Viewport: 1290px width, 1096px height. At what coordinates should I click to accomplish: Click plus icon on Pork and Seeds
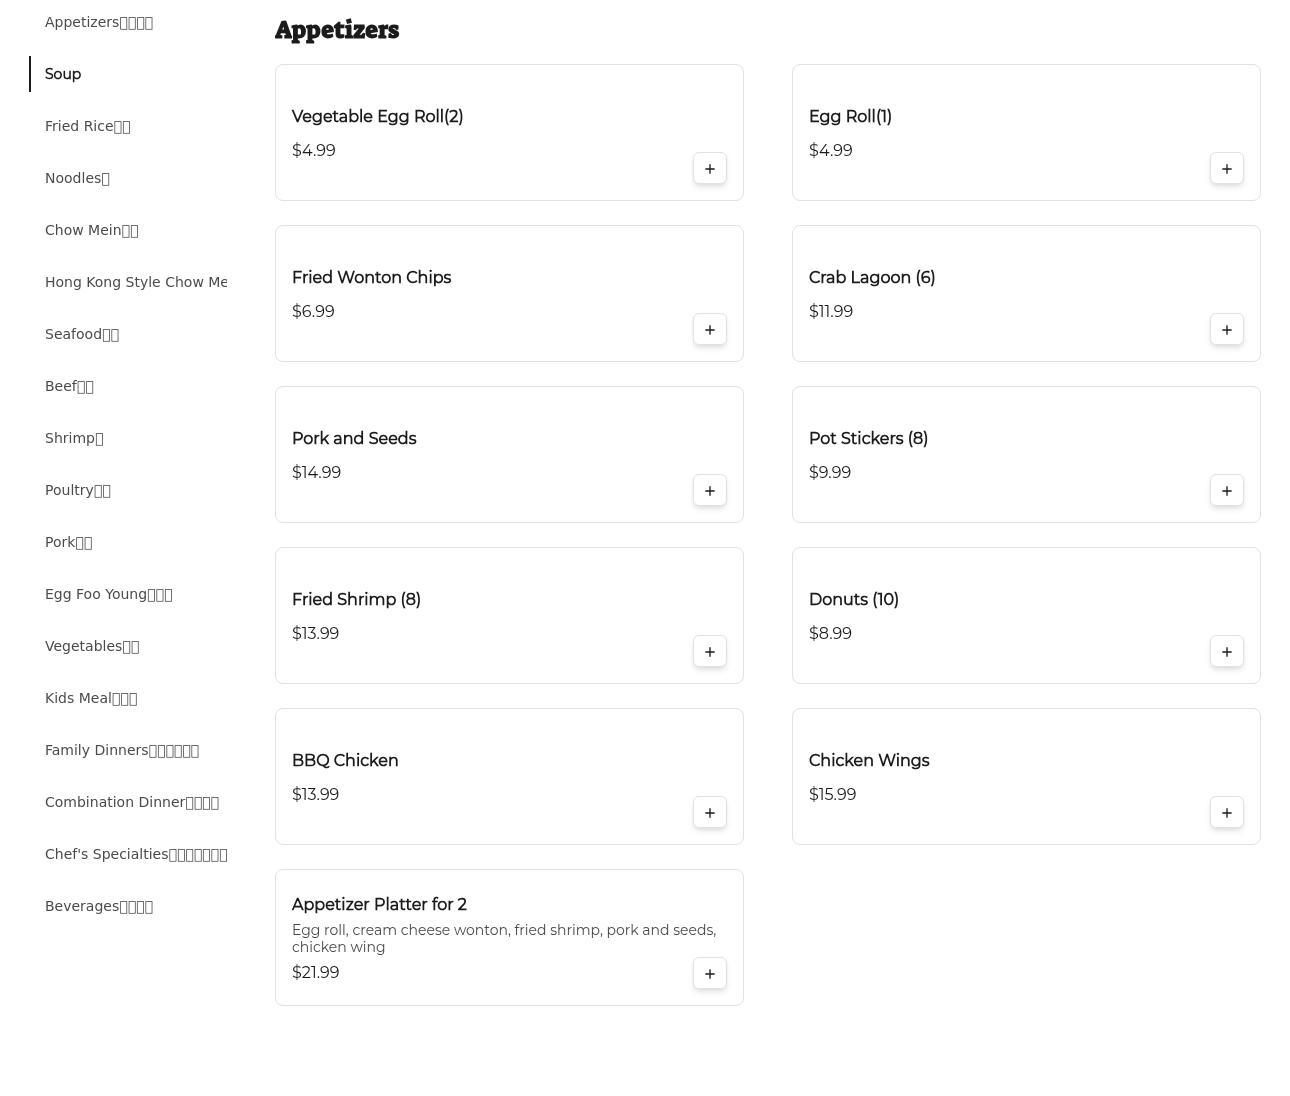pyautogui.click(x=710, y=491)
